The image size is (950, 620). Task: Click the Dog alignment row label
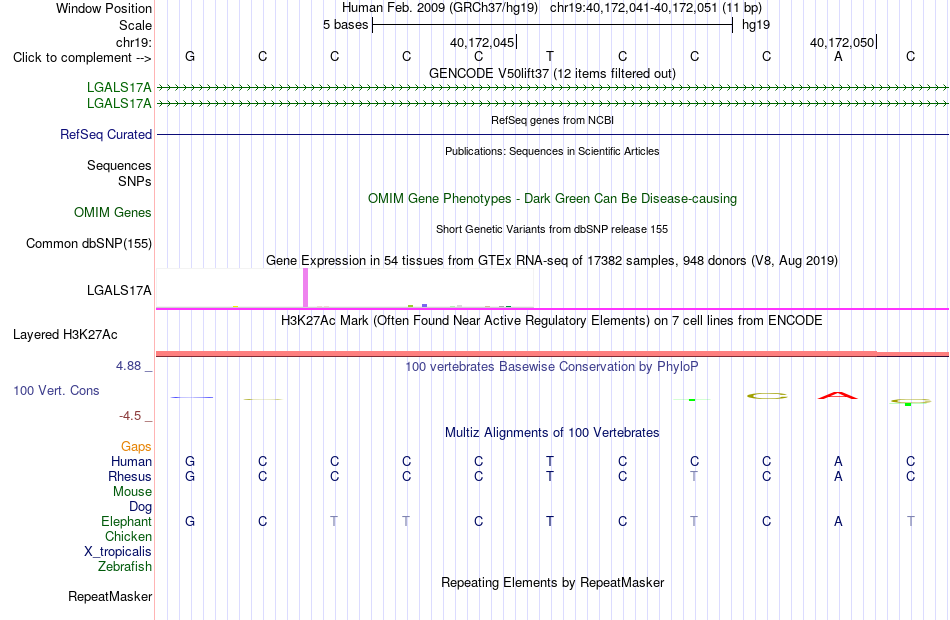coord(140,507)
